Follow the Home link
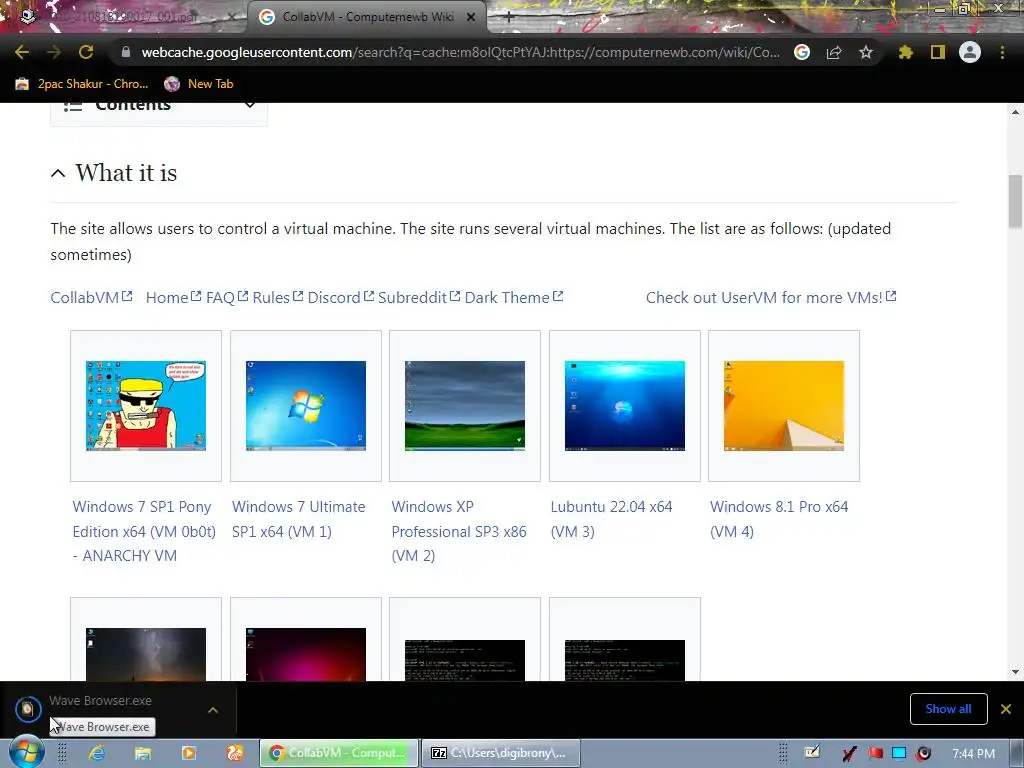This screenshot has height=768, width=1024. click(x=173, y=297)
